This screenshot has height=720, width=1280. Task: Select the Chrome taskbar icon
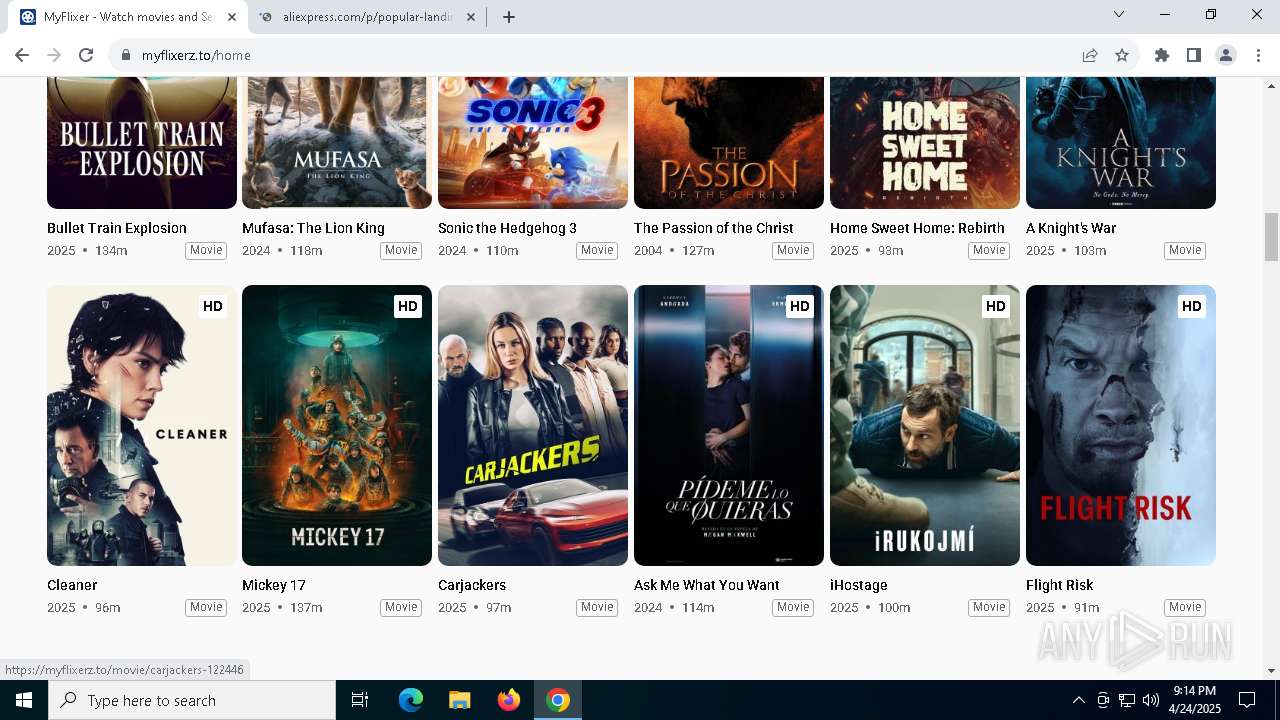(558, 700)
